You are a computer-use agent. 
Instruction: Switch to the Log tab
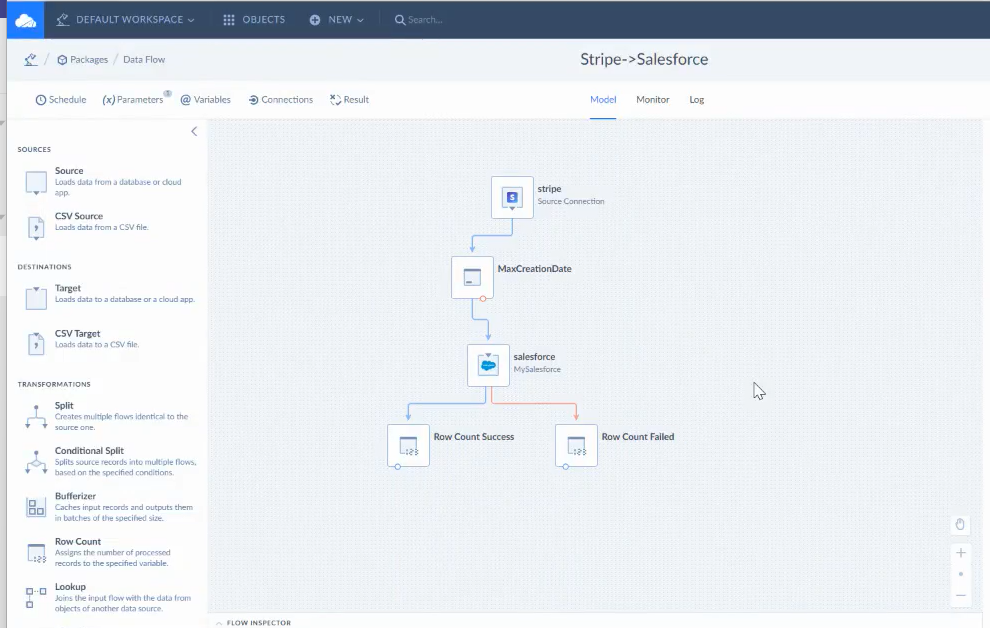[x=697, y=100]
